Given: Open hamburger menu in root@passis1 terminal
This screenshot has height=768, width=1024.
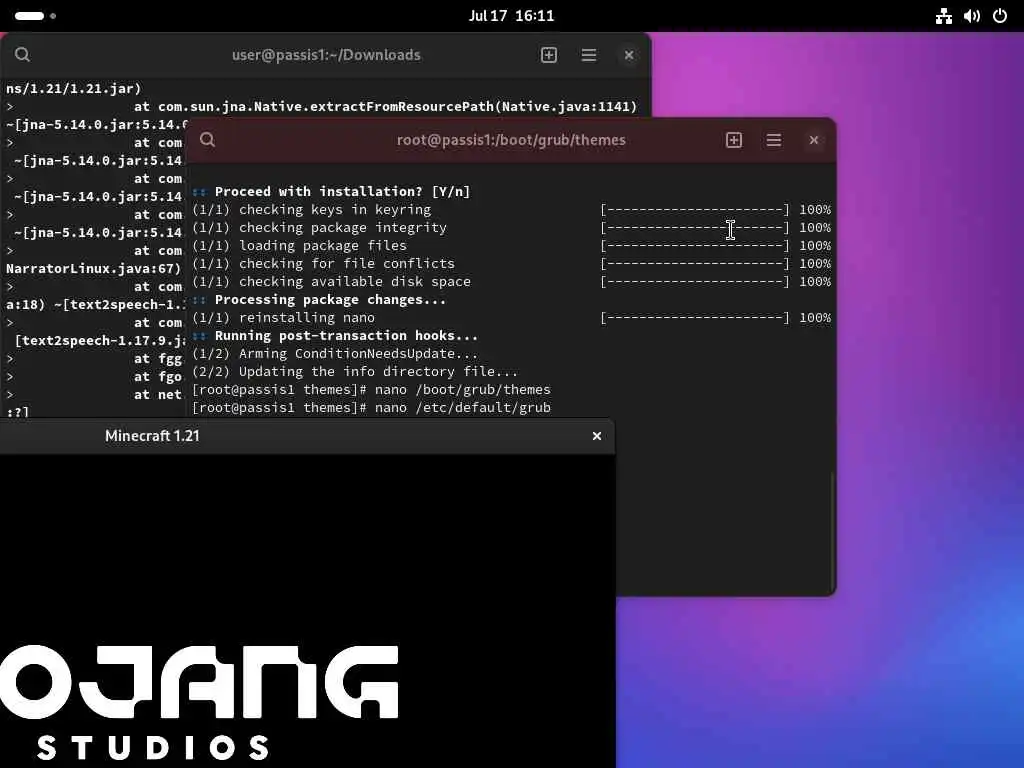Looking at the screenshot, I should 774,140.
